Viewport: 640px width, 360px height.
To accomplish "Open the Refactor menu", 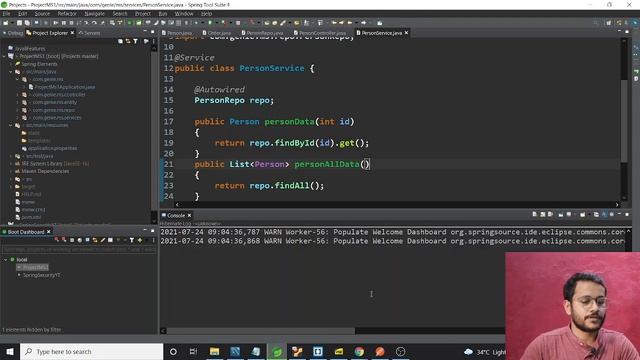I will click(x=67, y=13).
